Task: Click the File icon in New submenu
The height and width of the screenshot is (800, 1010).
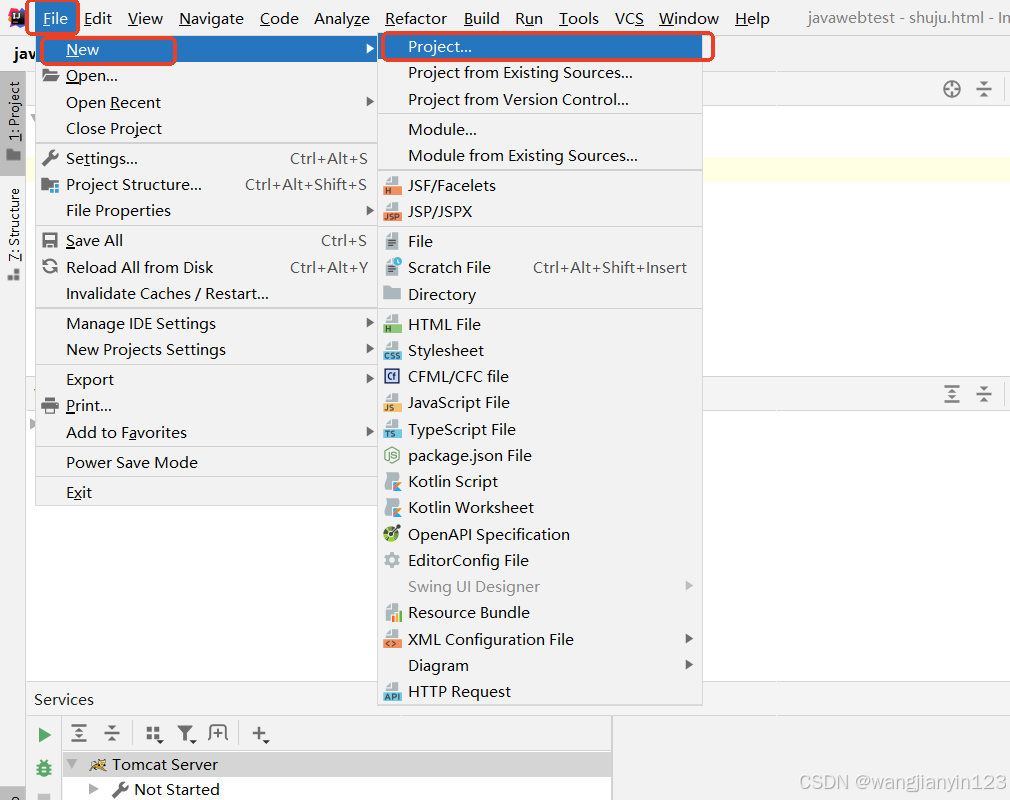Action: [x=392, y=242]
